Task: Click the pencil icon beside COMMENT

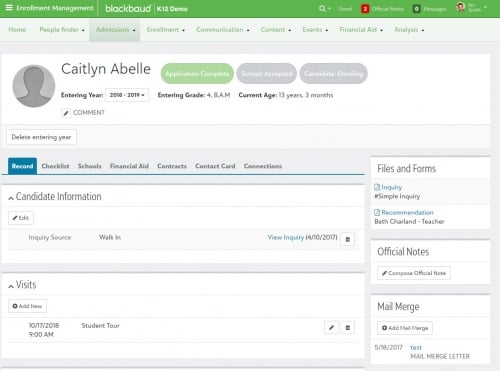Action: [x=66, y=113]
